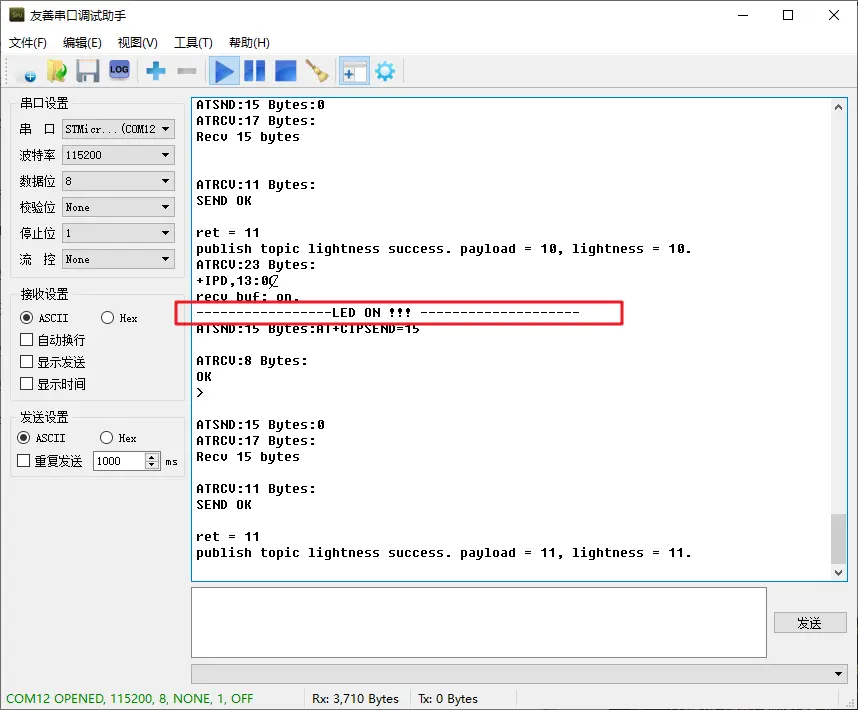Enable the 重复发送 checkbox

50,461
